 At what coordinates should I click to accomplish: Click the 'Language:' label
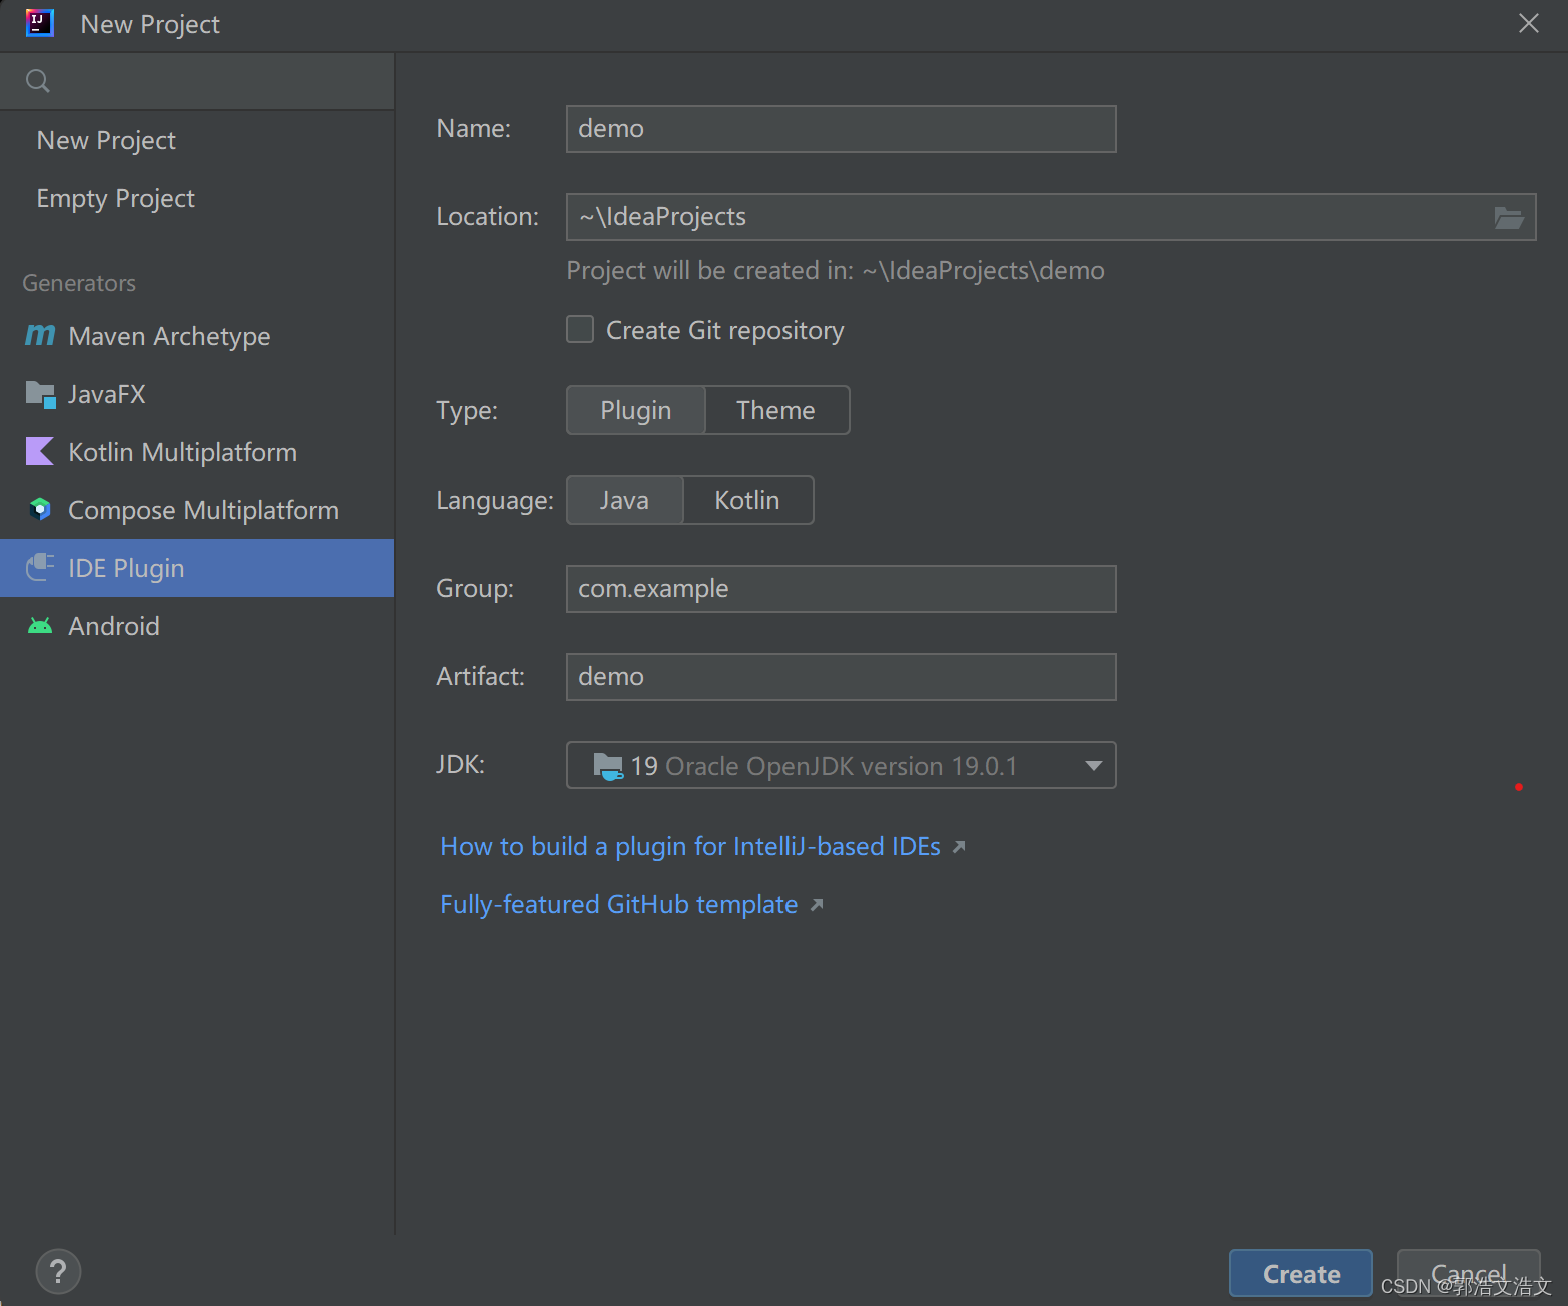495,500
